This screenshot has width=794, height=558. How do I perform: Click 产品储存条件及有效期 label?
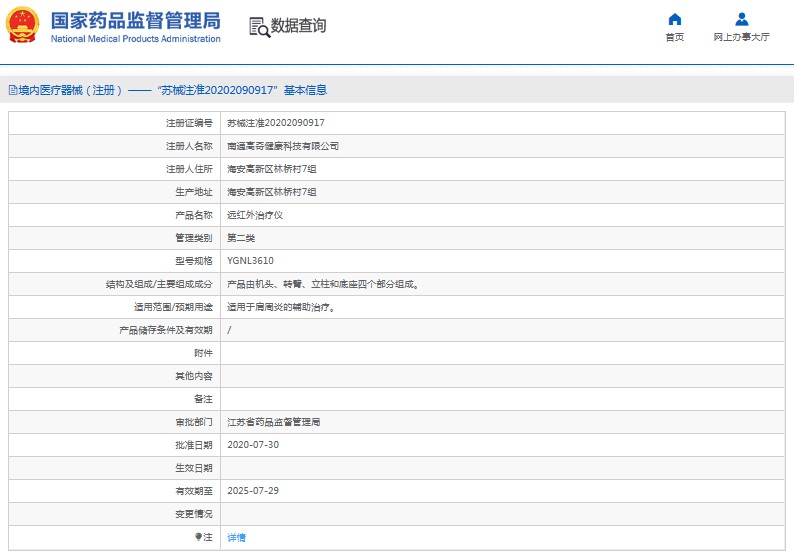[x=166, y=330]
